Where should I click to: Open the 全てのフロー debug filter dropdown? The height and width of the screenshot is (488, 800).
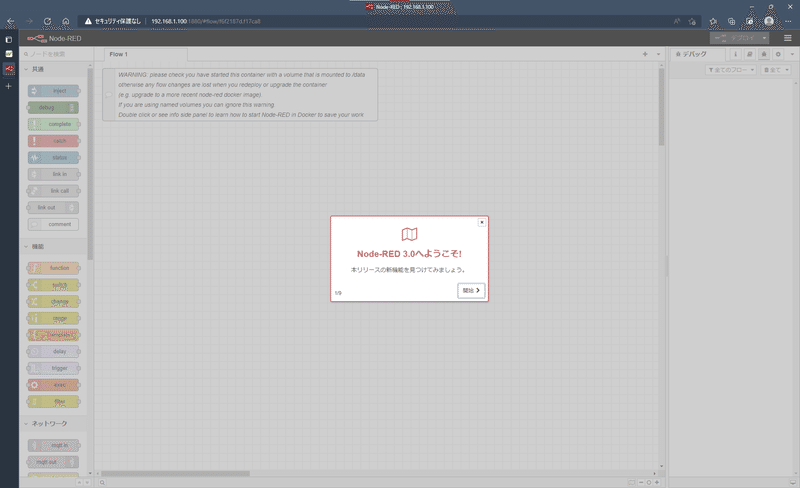click(x=731, y=70)
